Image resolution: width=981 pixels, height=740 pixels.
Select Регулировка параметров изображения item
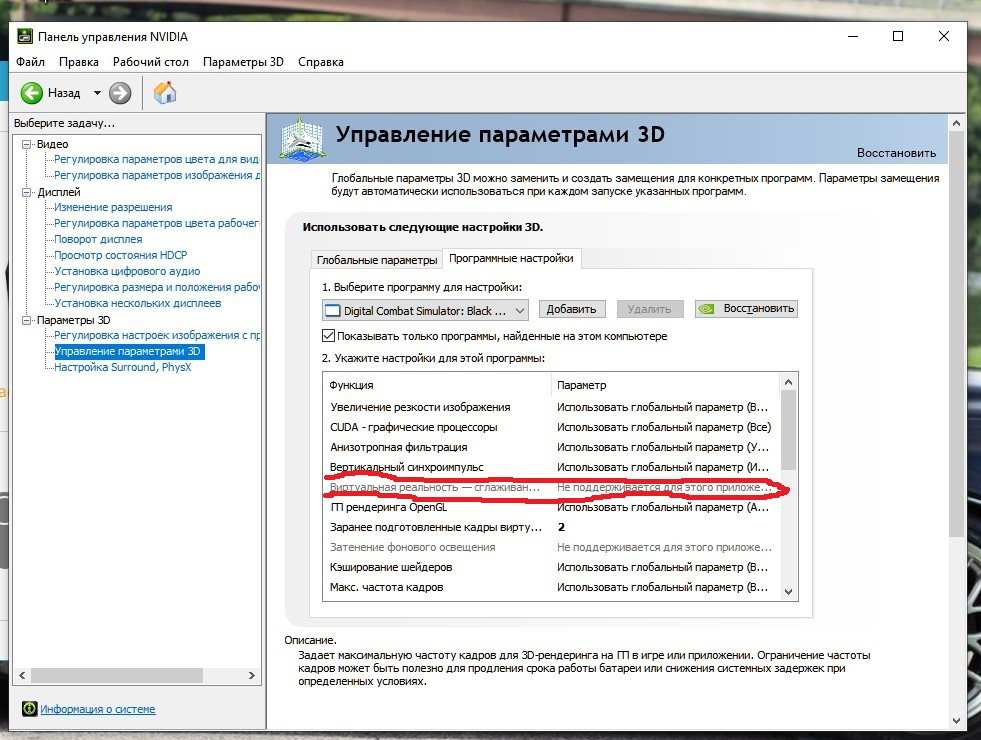[x=157, y=175]
